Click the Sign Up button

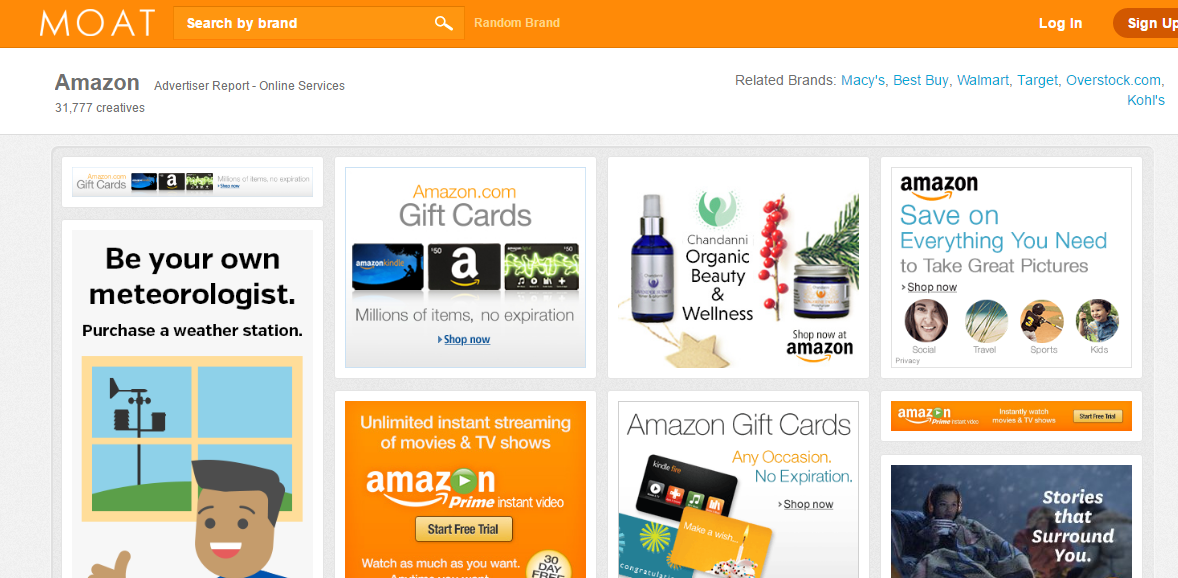coord(1146,23)
